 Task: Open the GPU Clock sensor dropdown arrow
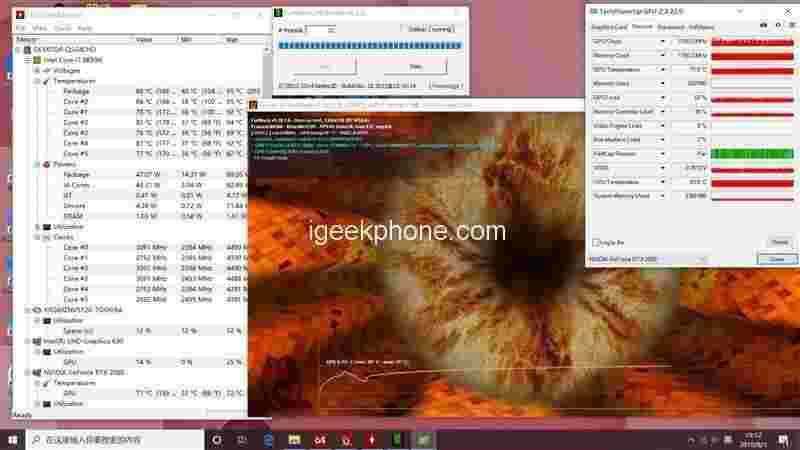(x=663, y=42)
